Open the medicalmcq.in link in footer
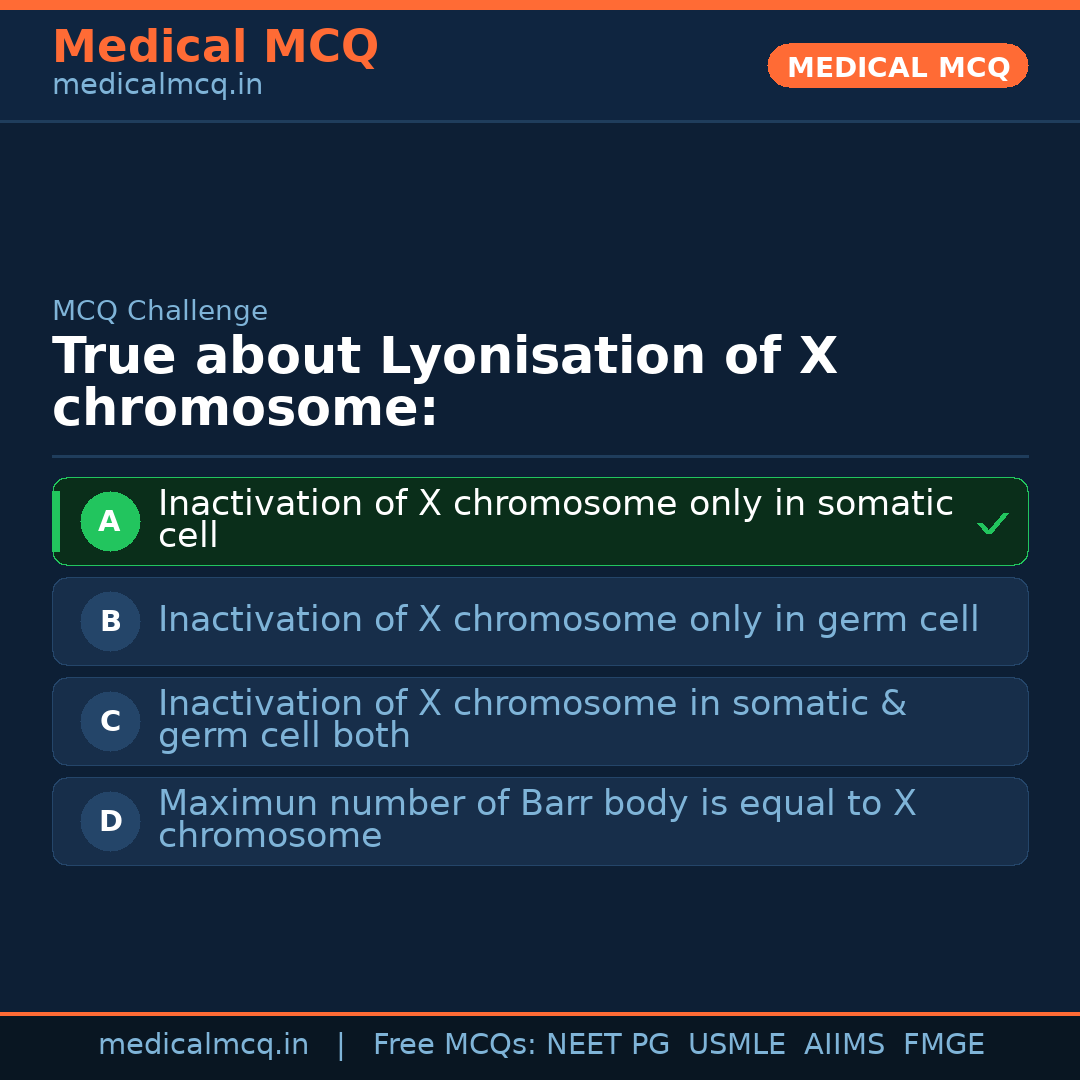Screen dimensions: 1080x1080 [203, 1045]
